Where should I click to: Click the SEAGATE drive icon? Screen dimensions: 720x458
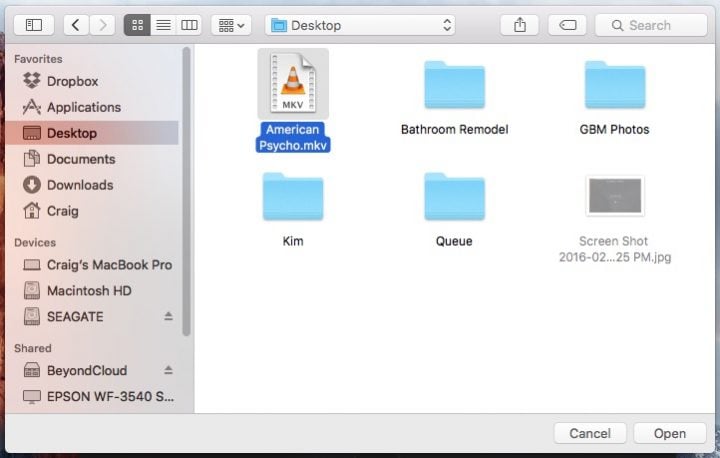click(32, 316)
